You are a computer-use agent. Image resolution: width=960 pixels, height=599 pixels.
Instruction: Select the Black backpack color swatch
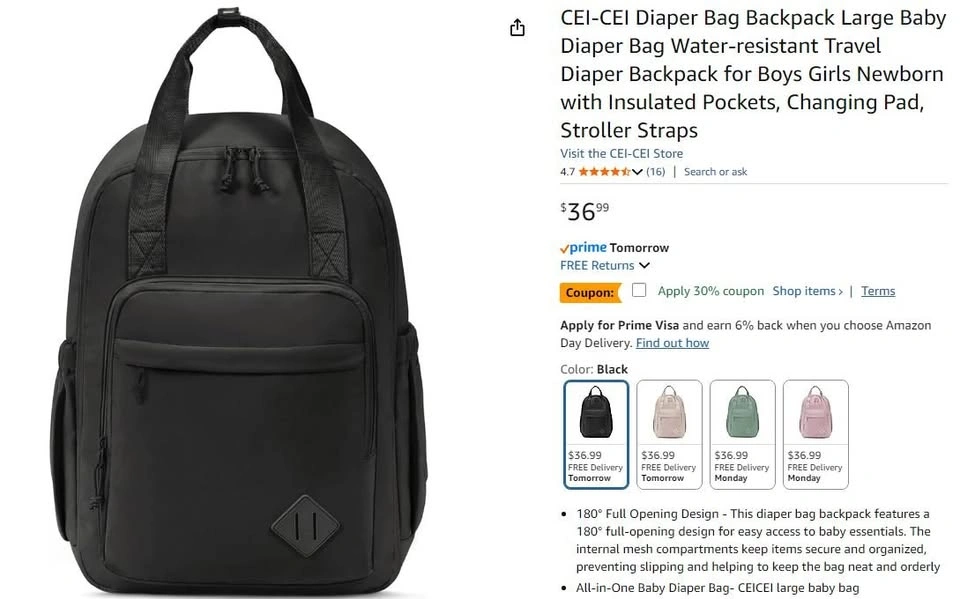pyautogui.click(x=596, y=434)
